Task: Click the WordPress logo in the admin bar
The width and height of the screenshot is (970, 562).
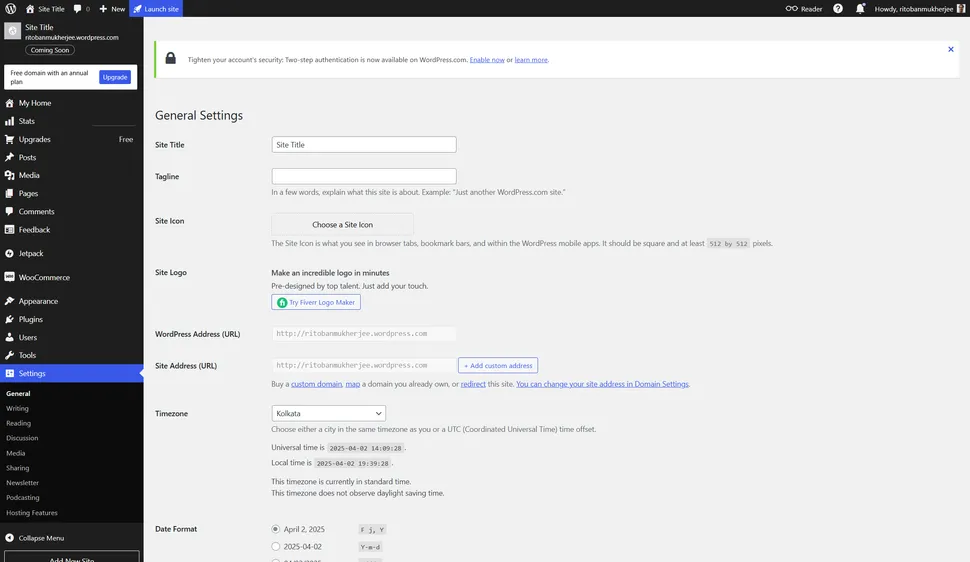Action: [x=10, y=8]
